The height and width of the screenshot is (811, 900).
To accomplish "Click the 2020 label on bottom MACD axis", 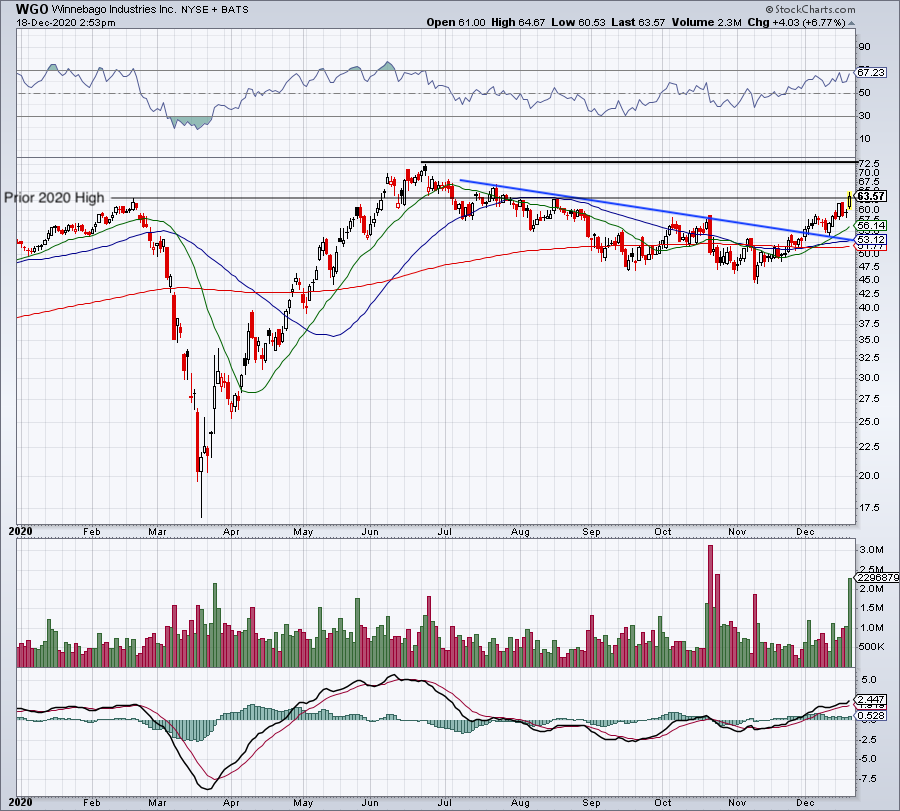I will click(x=21, y=802).
